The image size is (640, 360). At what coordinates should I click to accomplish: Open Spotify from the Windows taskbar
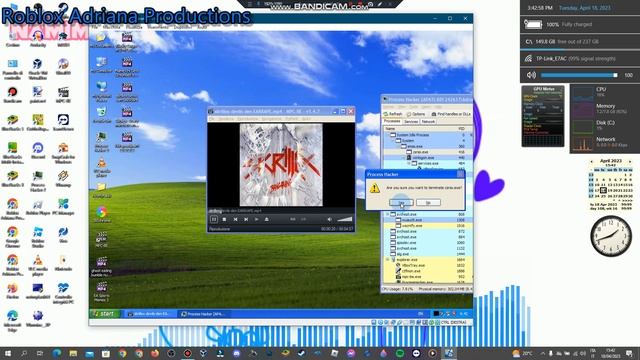click(400, 353)
